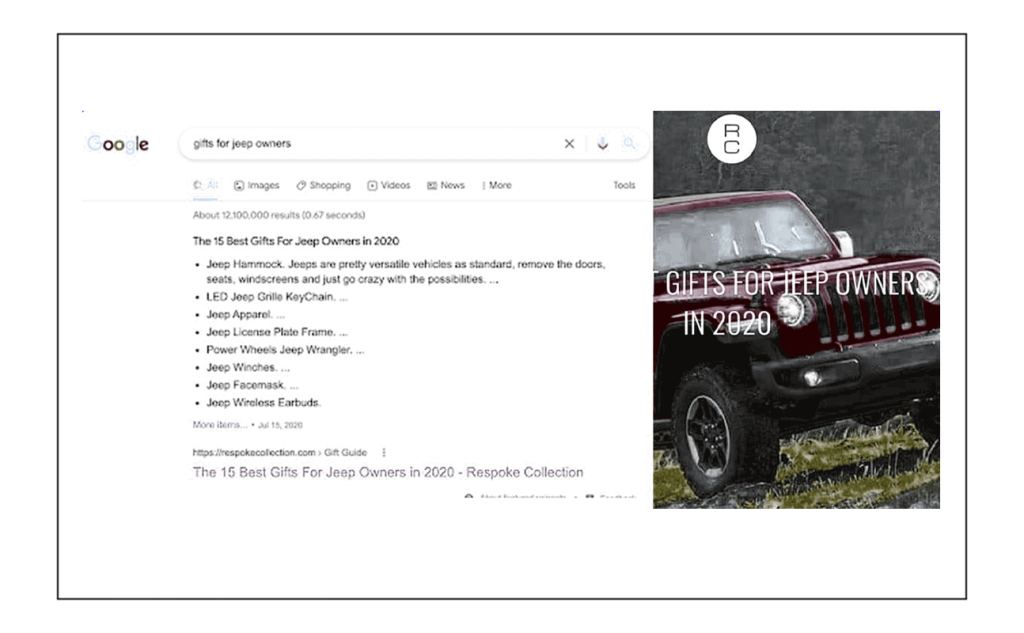
Task: Switch to the Videos tab
Action: point(389,186)
